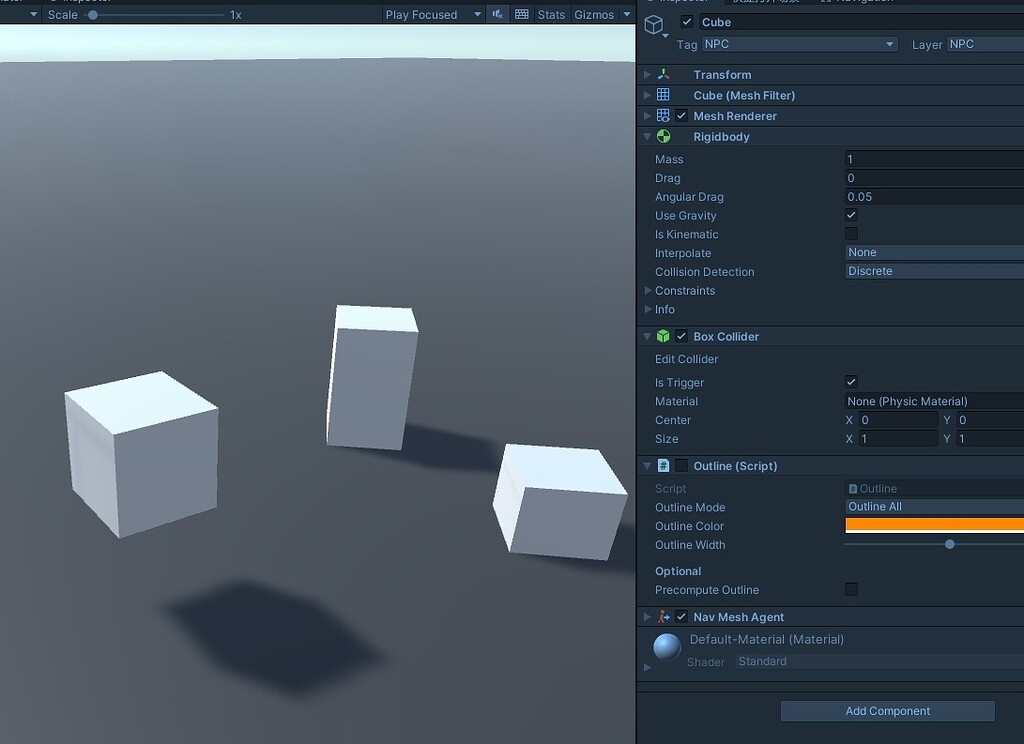Enable the Is Kinematic checkbox

(x=851, y=234)
